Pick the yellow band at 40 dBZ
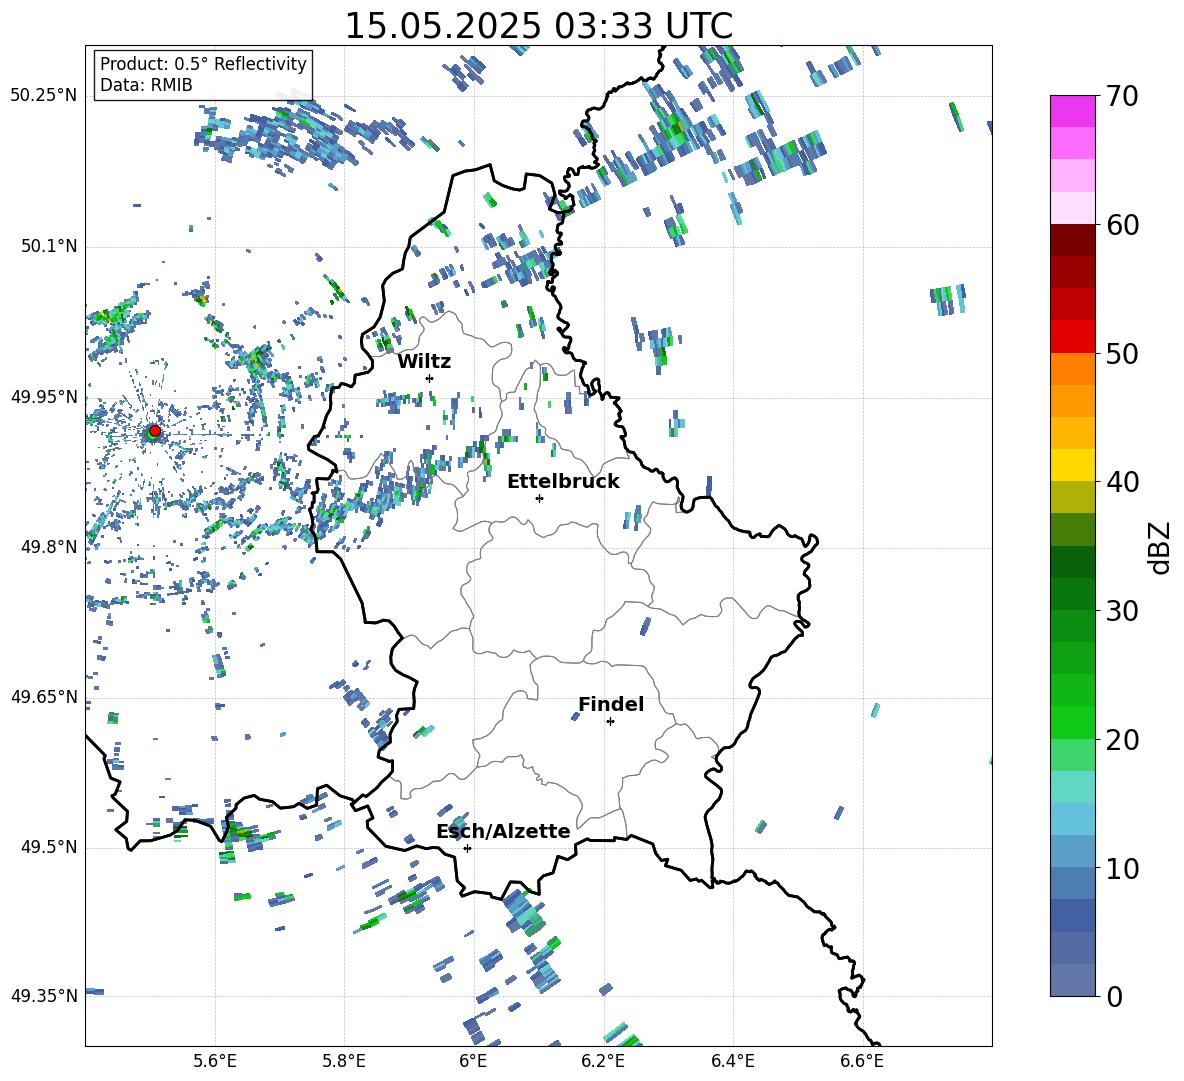 click(1072, 465)
